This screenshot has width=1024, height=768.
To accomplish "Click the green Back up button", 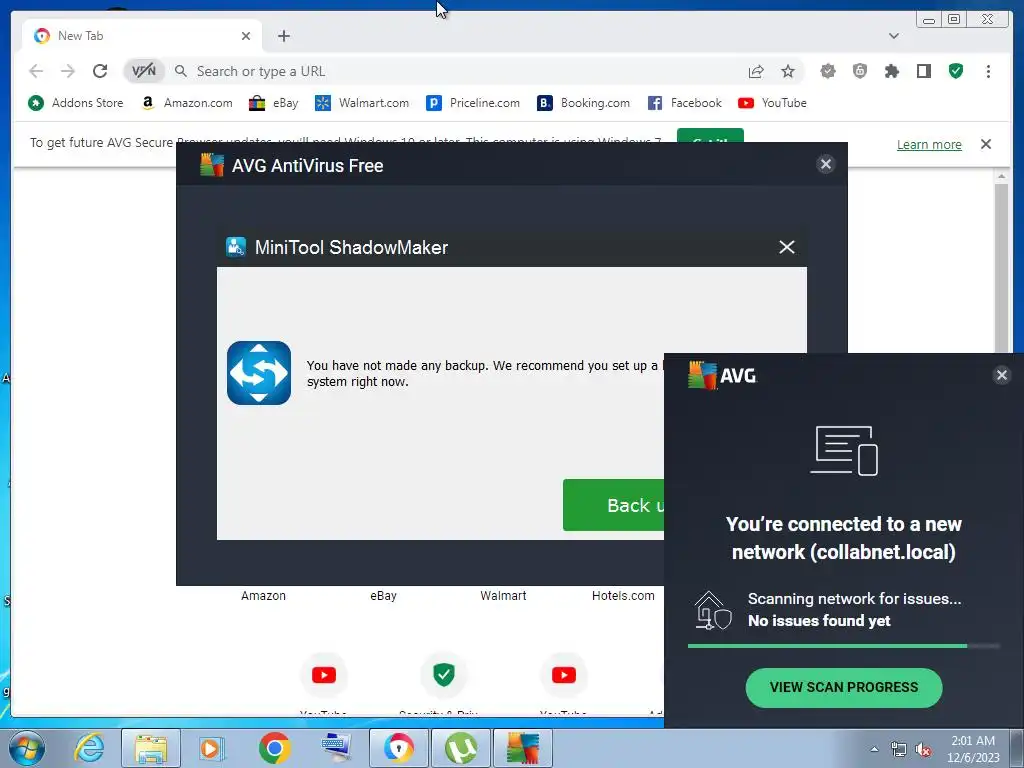I will tap(613, 505).
